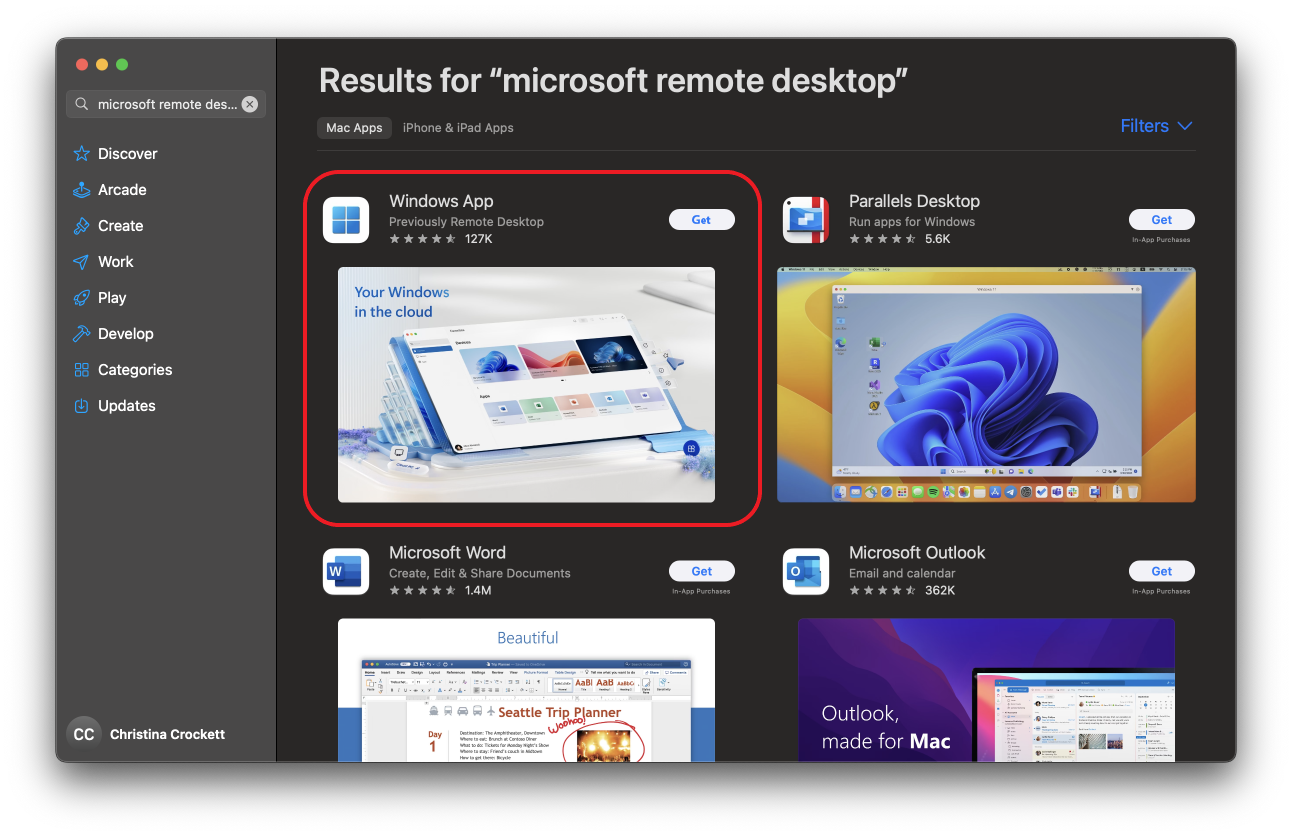Click the Windows App star rating
Viewport: 1292px width, 836px height.
pos(423,239)
